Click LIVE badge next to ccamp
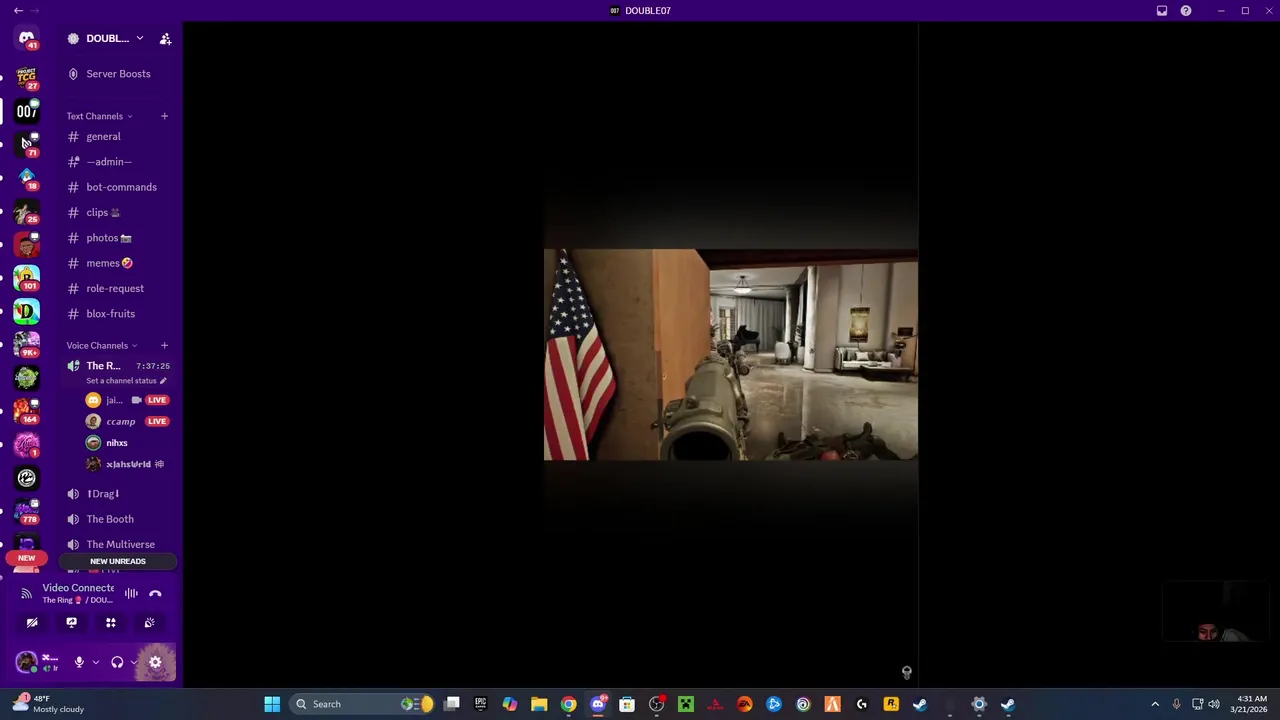Screen dimensions: 1280x720 click(x=157, y=422)
